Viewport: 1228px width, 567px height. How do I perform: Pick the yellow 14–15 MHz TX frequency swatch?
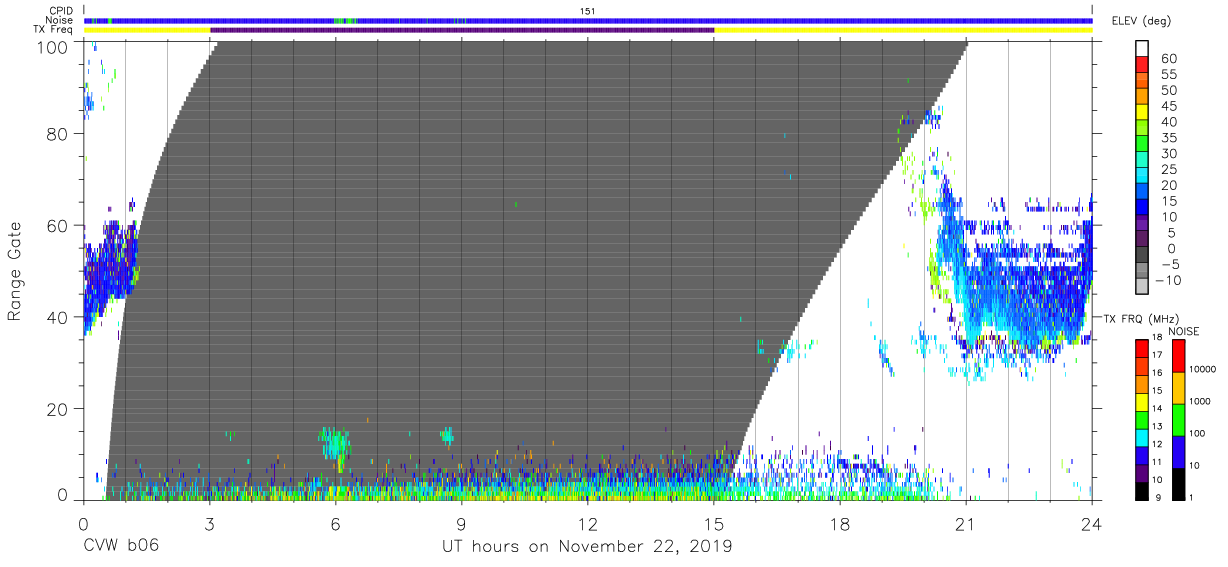coord(1144,401)
